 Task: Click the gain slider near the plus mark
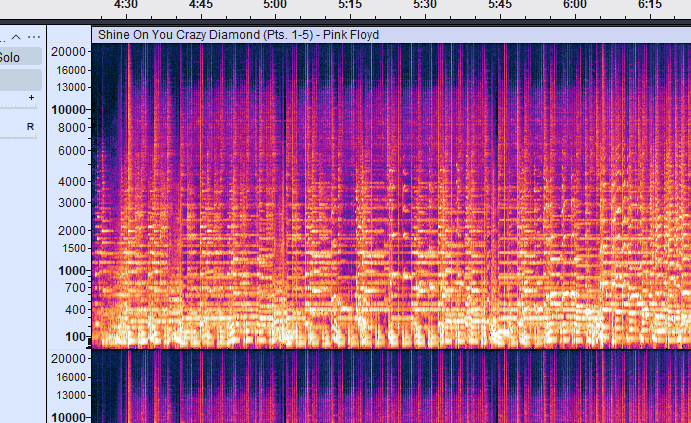[18, 104]
